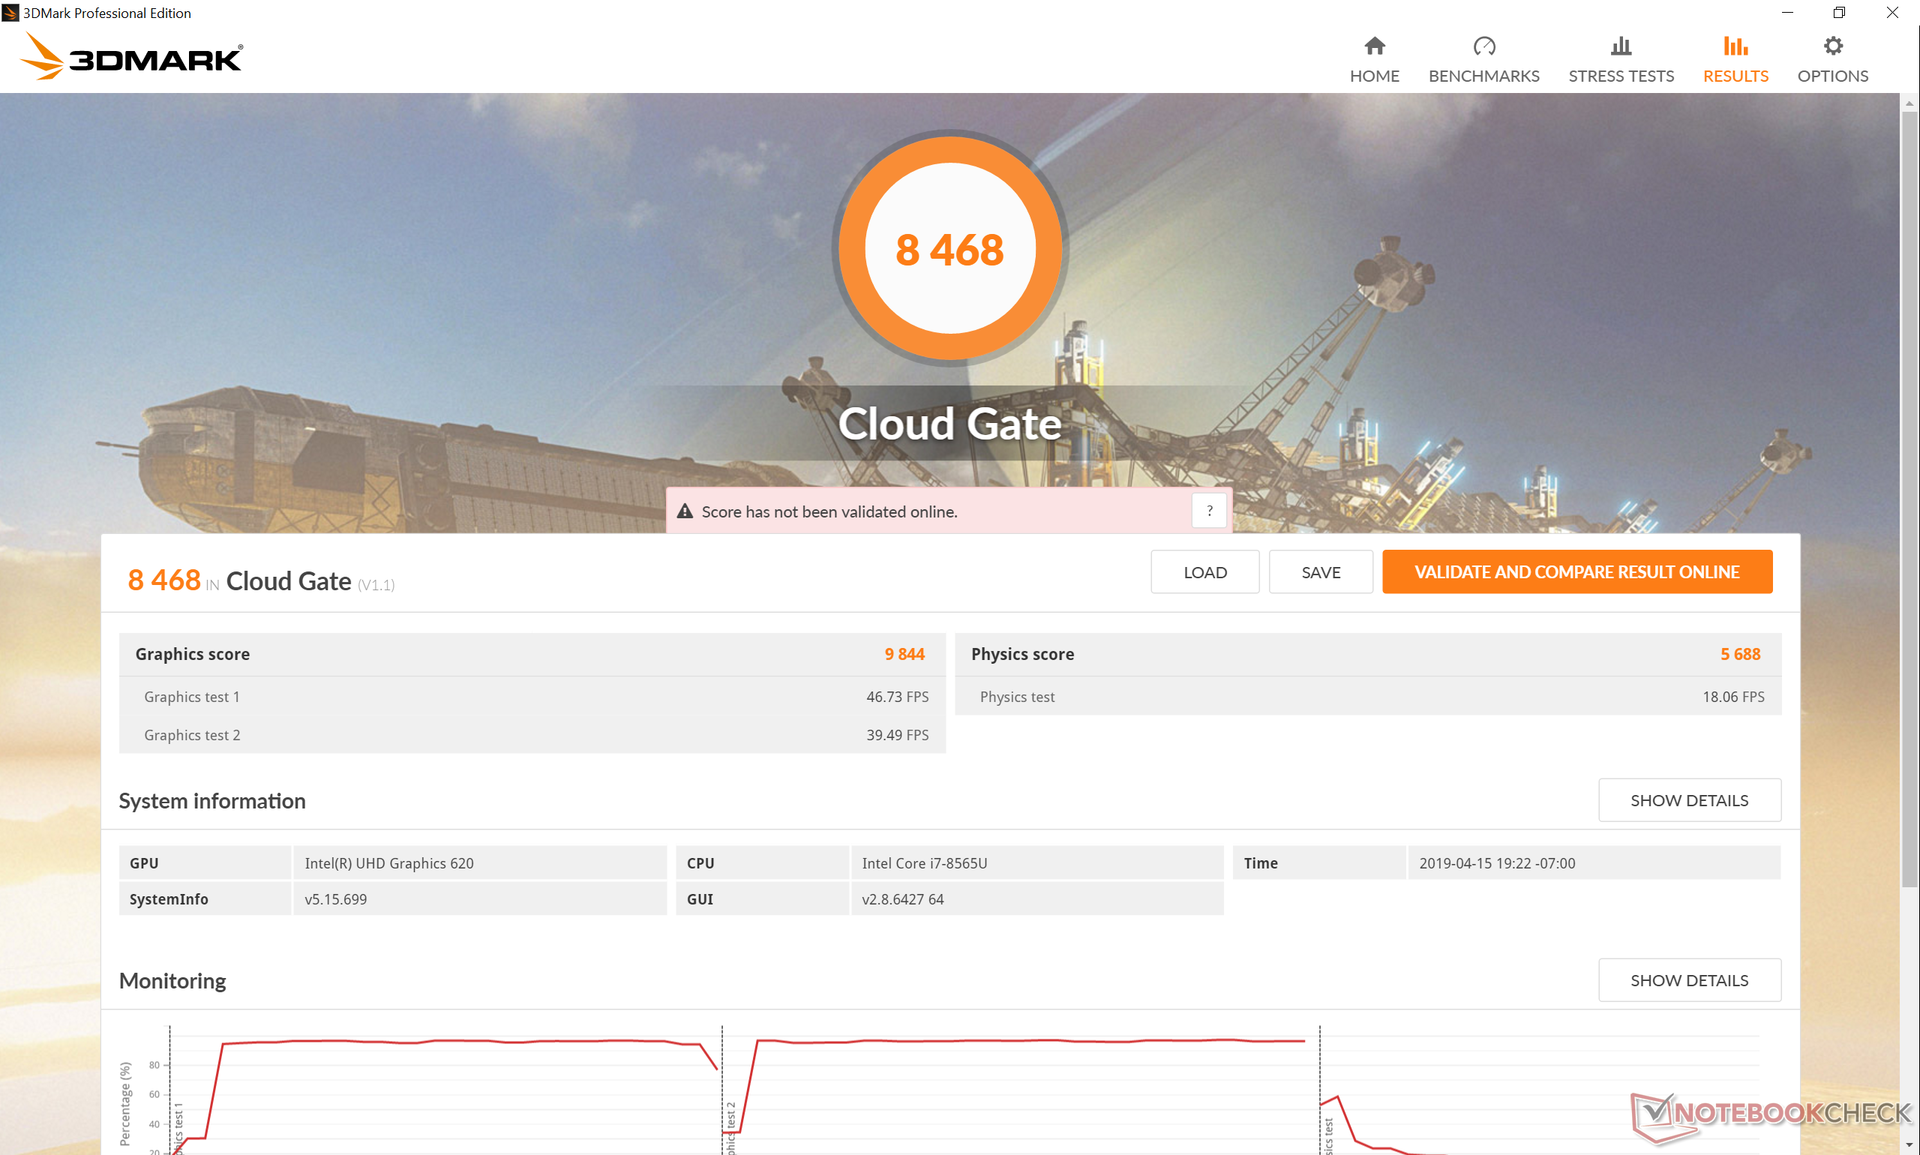1920x1155 pixels.
Task: Click the 3DMark title bar app icon
Action: click(x=10, y=12)
